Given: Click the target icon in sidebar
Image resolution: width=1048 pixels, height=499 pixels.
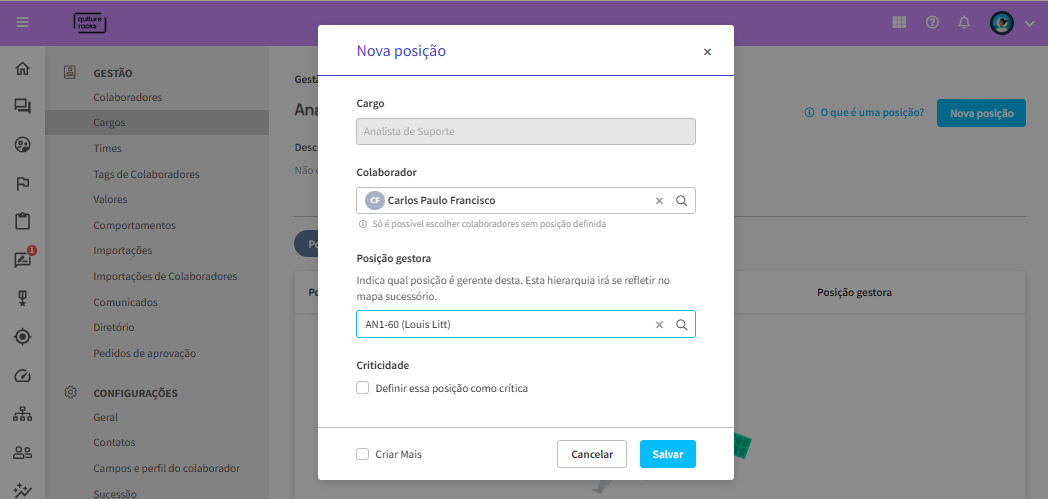Looking at the screenshot, I should click(23, 337).
